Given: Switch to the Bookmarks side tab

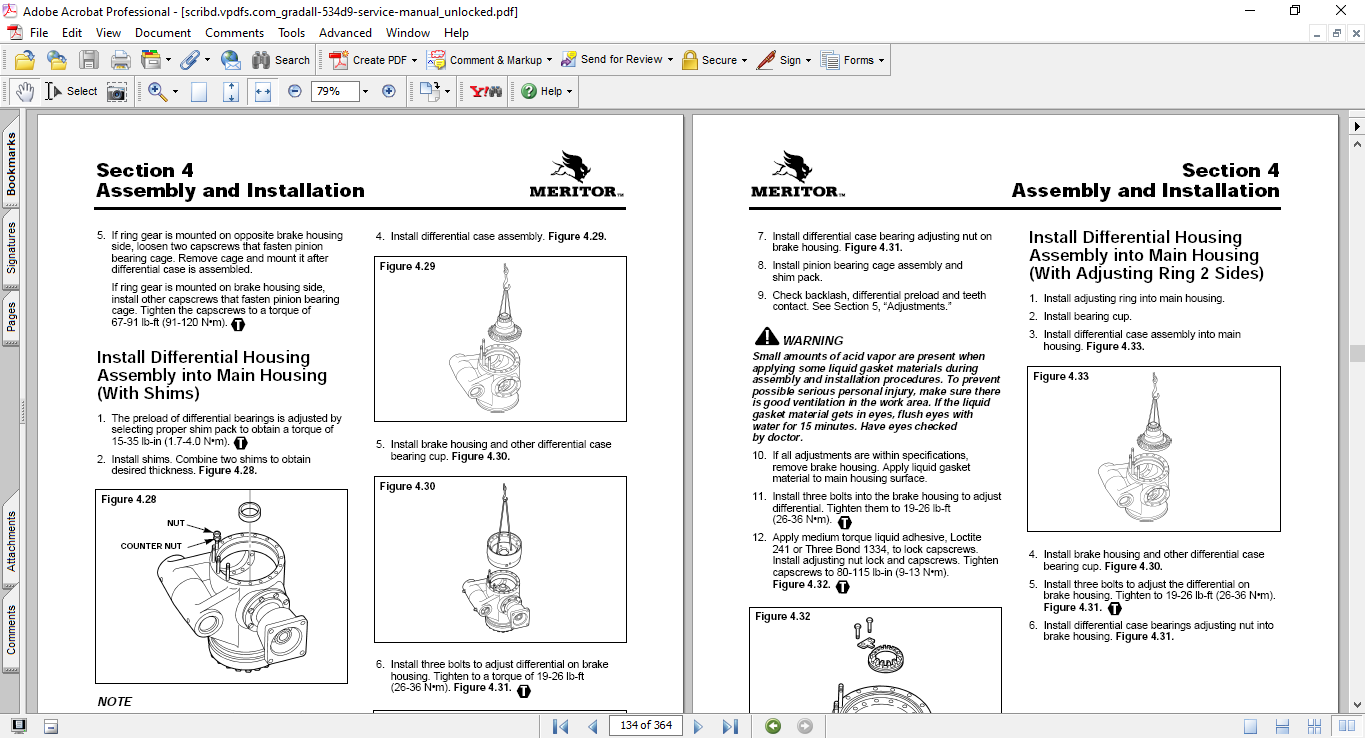Looking at the screenshot, I should click(x=11, y=166).
